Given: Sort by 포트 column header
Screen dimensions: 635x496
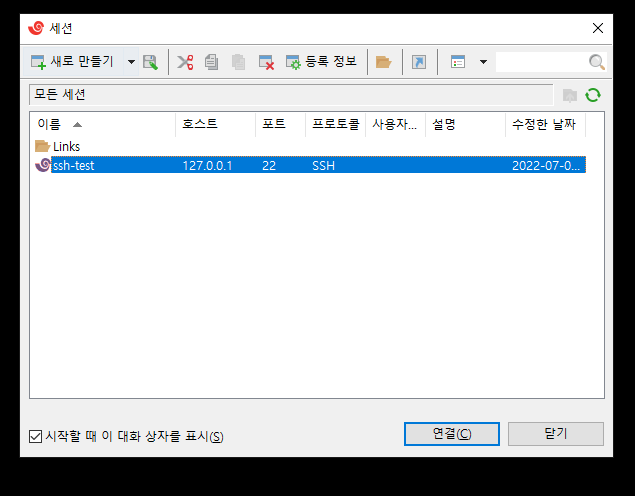Looking at the screenshot, I should 280,124.
